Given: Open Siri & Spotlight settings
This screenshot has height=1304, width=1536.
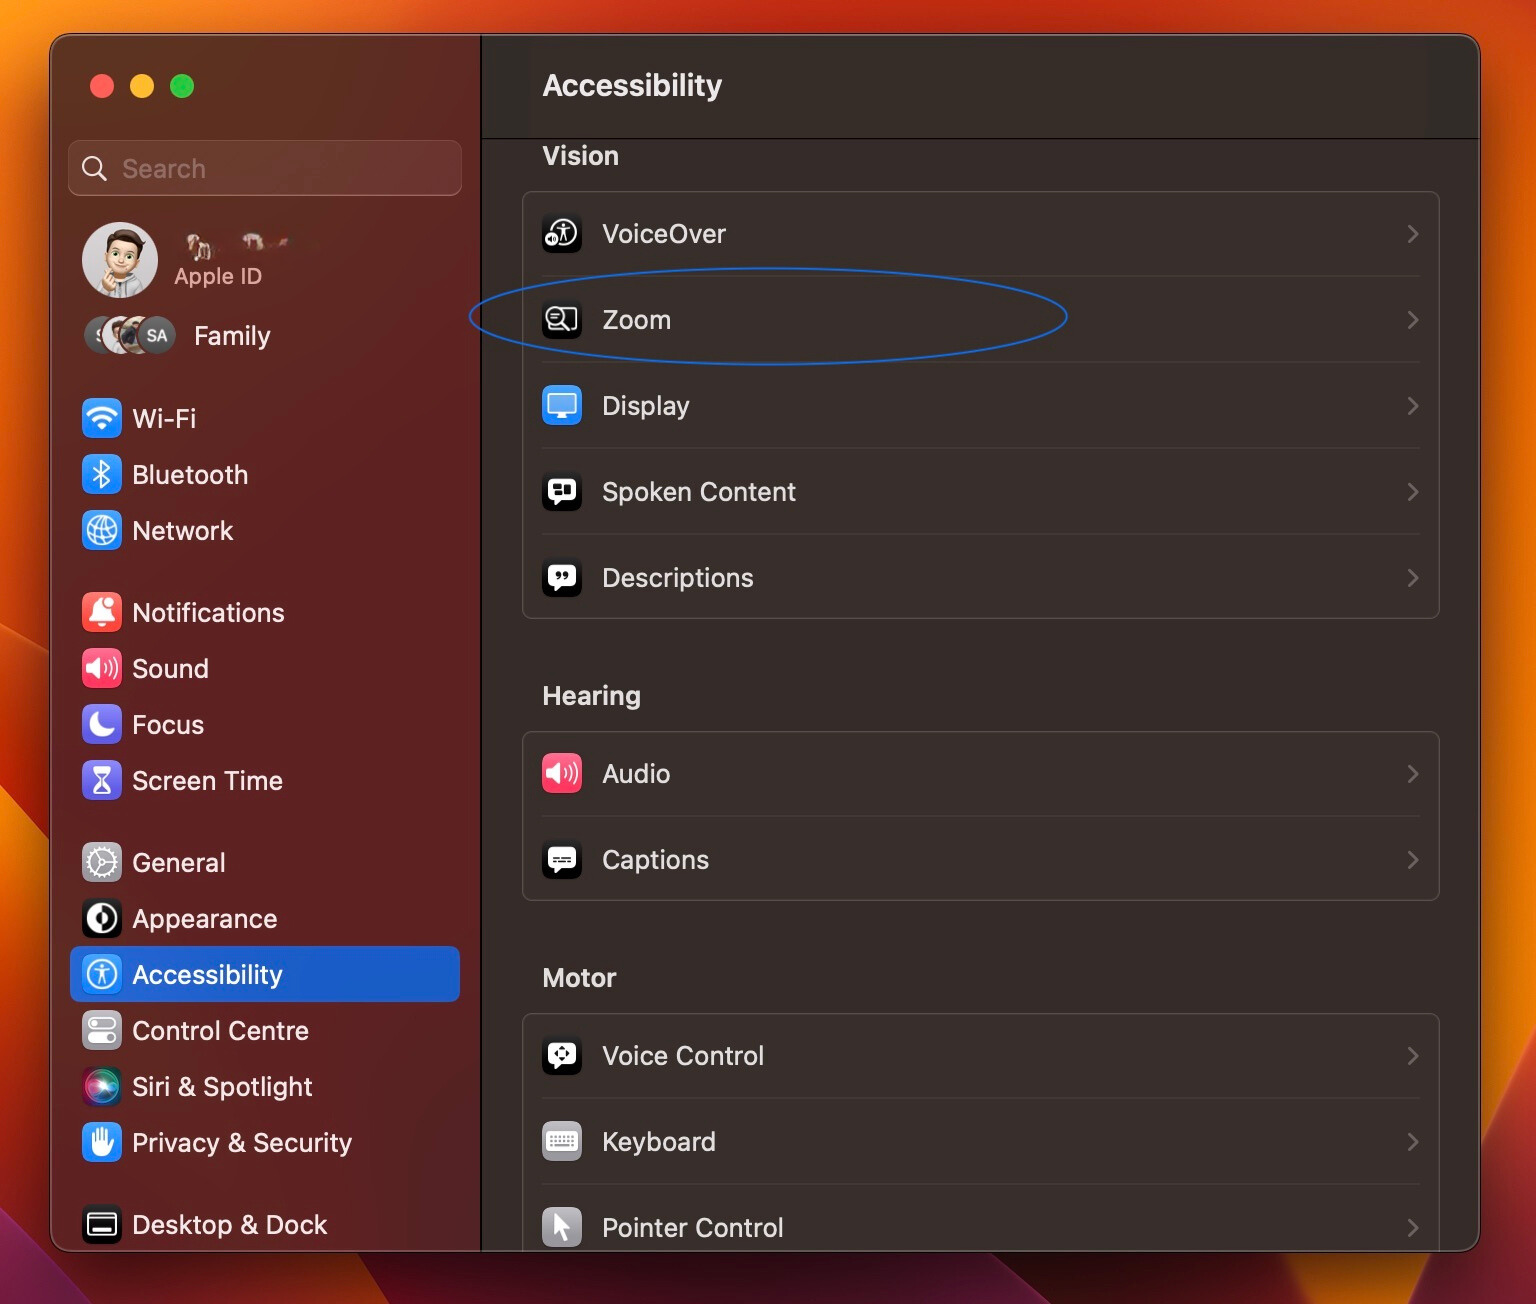Looking at the screenshot, I should click(265, 1086).
